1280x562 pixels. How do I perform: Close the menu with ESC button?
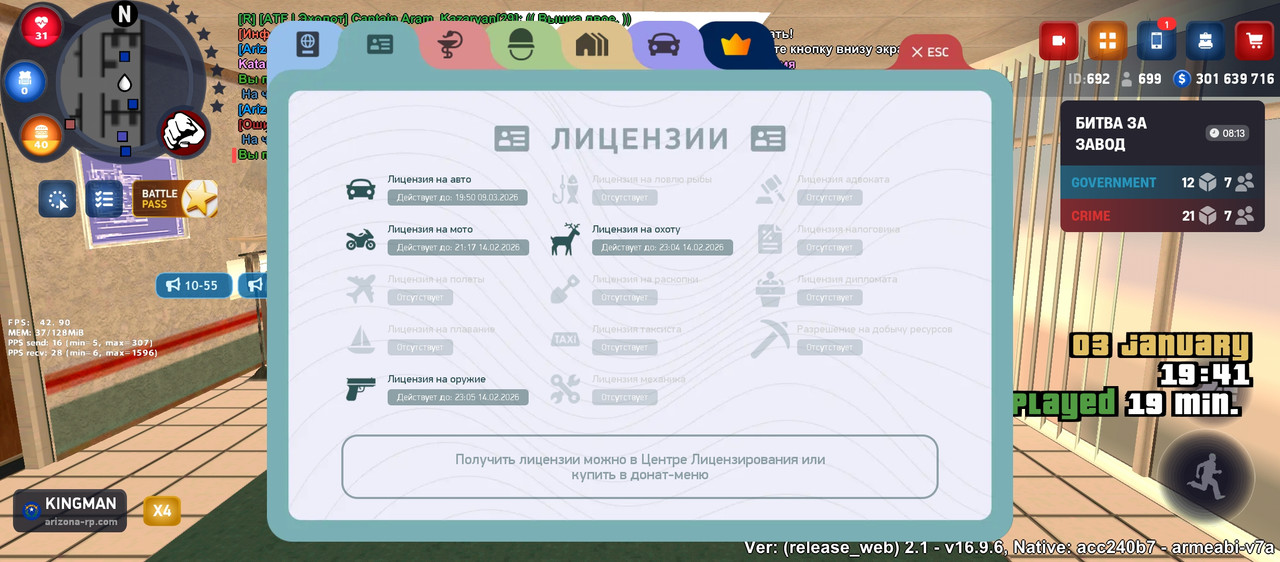coord(930,52)
